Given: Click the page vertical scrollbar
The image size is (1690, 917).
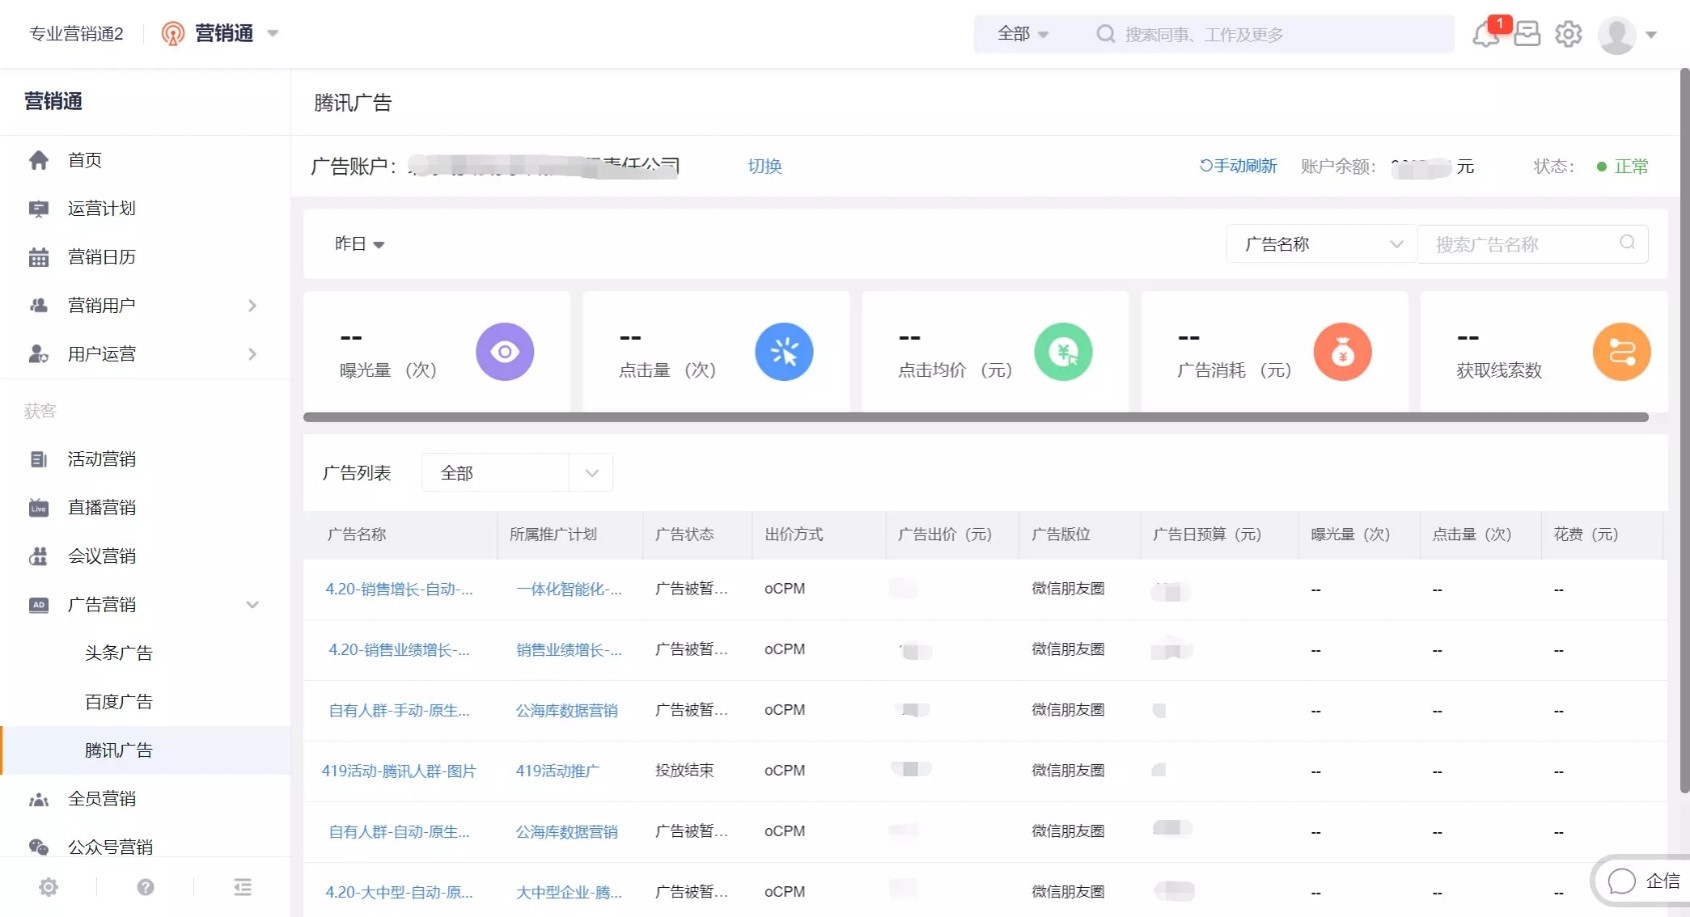Looking at the screenshot, I should tap(1685, 430).
